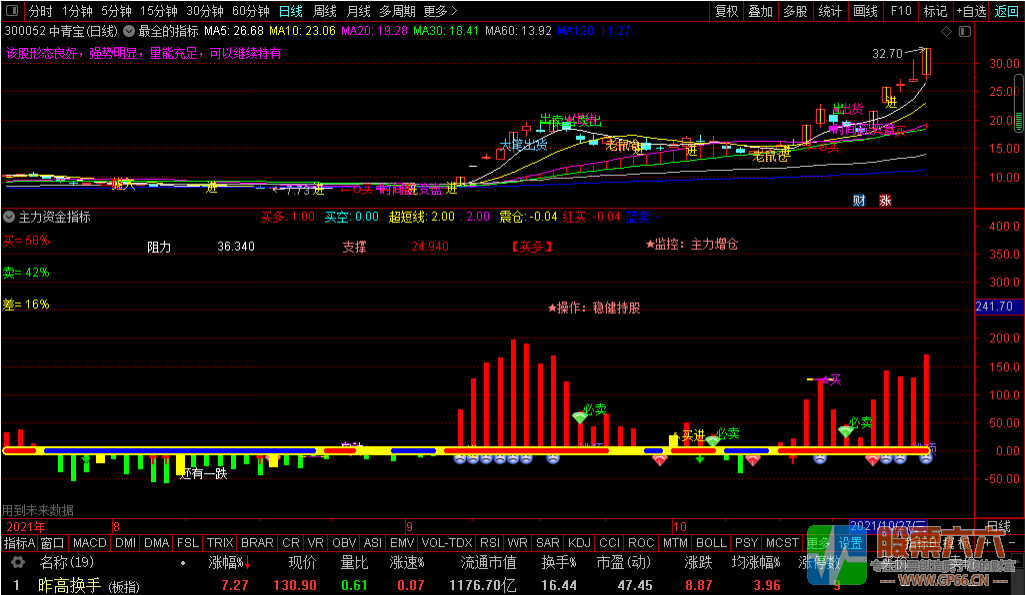Click the 241.70 value on right axis
Viewport: 1025px width, 595px height.
pos(994,306)
